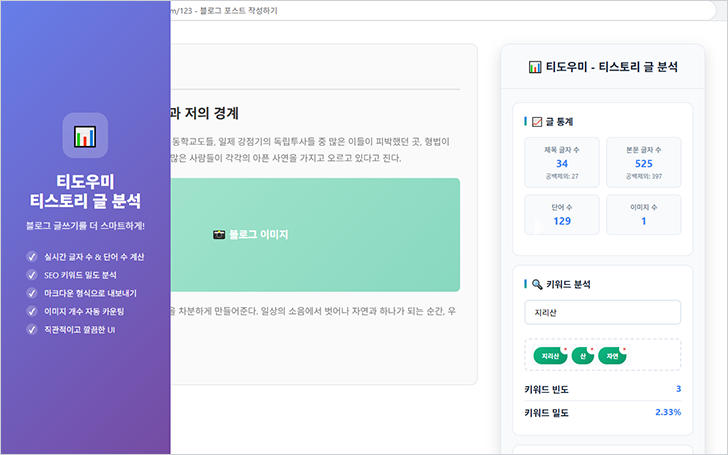Click the 이미지 수 1 stat card
728x455 pixels.
644,214
